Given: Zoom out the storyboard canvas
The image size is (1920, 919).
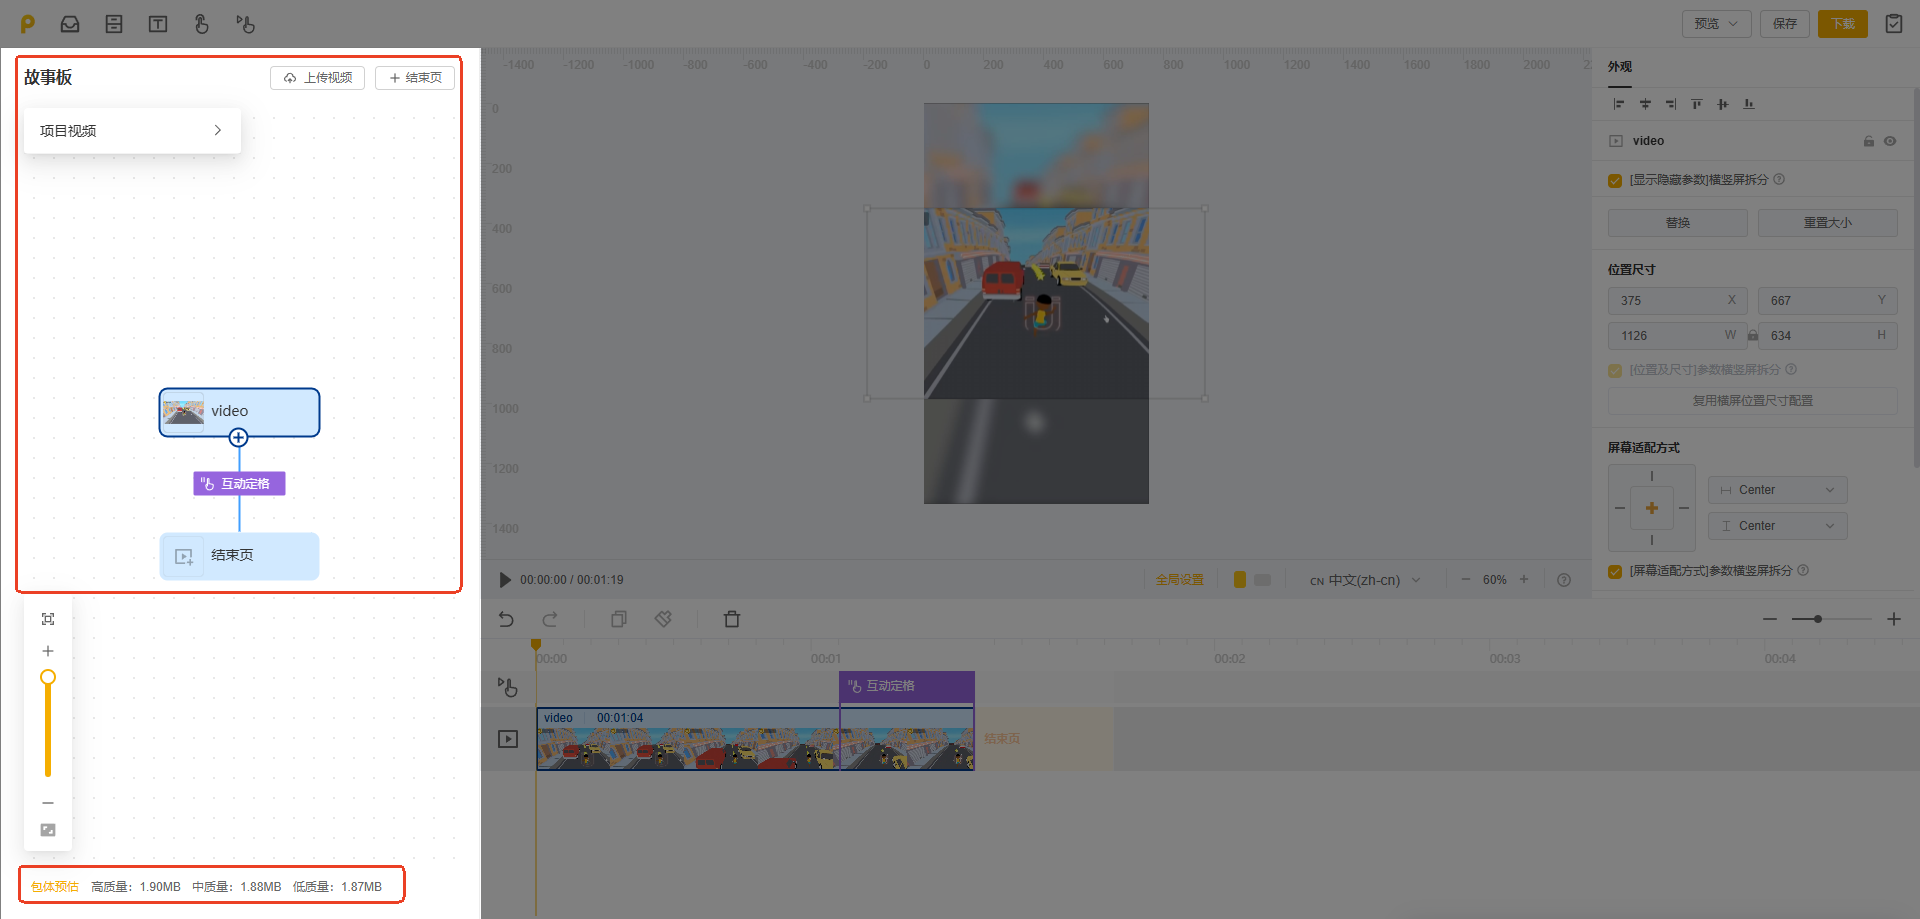Looking at the screenshot, I should tap(48, 803).
